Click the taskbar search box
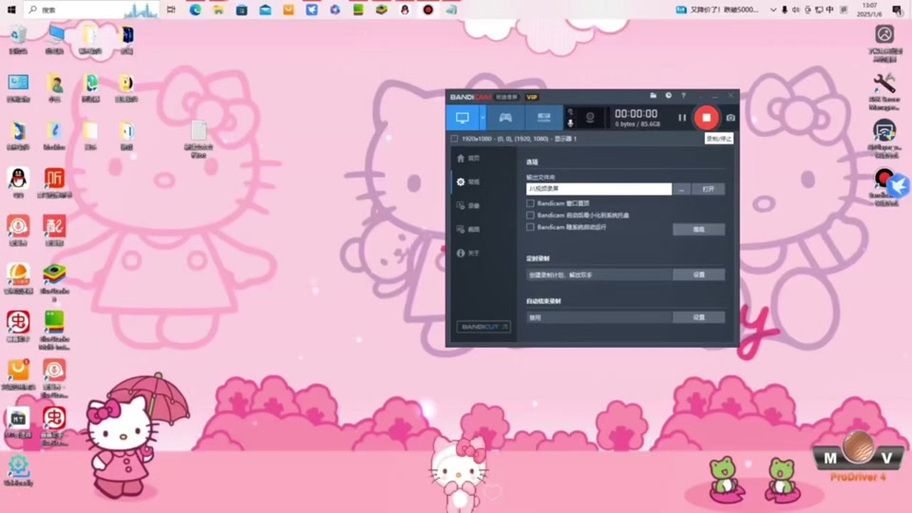This screenshot has height=513, width=912. tap(92, 9)
